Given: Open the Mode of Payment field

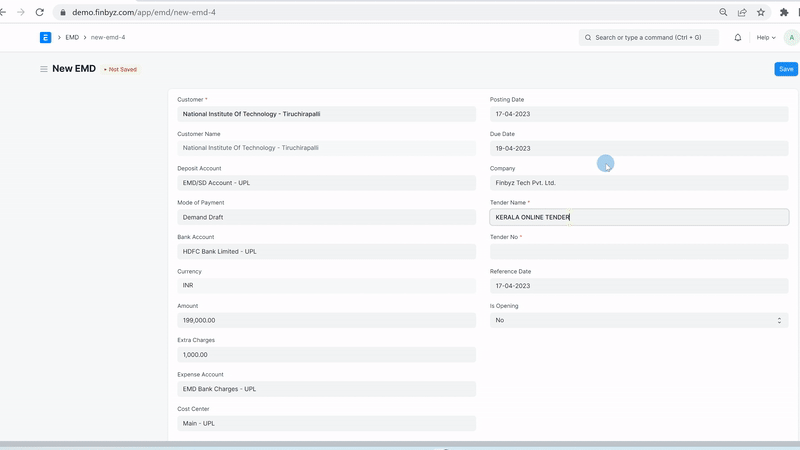Looking at the screenshot, I should coord(326,217).
